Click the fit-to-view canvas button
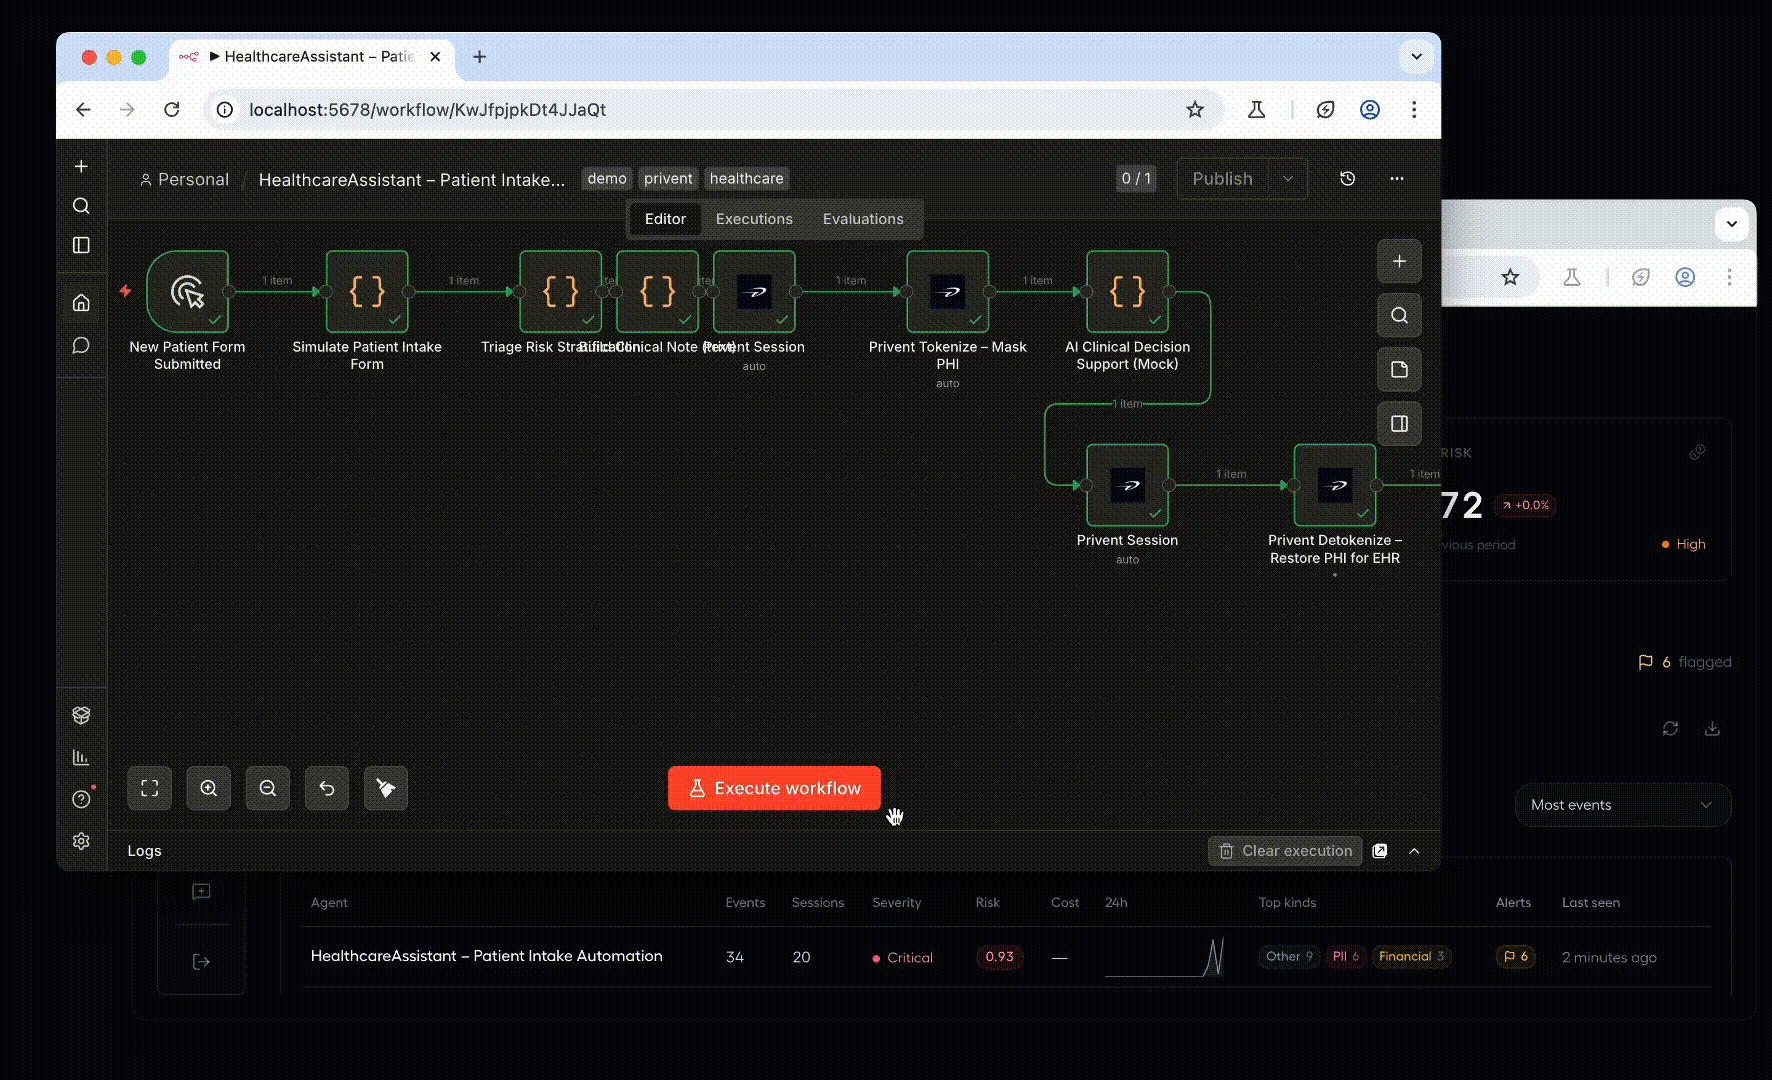 point(150,788)
